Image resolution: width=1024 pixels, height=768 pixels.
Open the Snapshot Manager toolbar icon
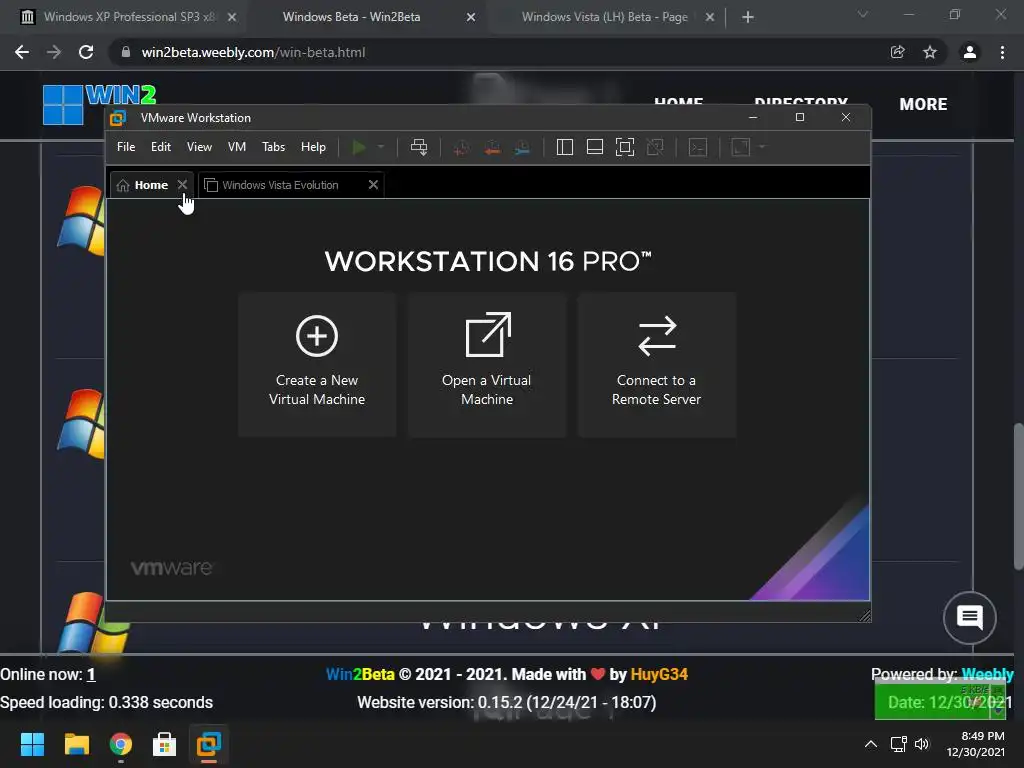522,148
